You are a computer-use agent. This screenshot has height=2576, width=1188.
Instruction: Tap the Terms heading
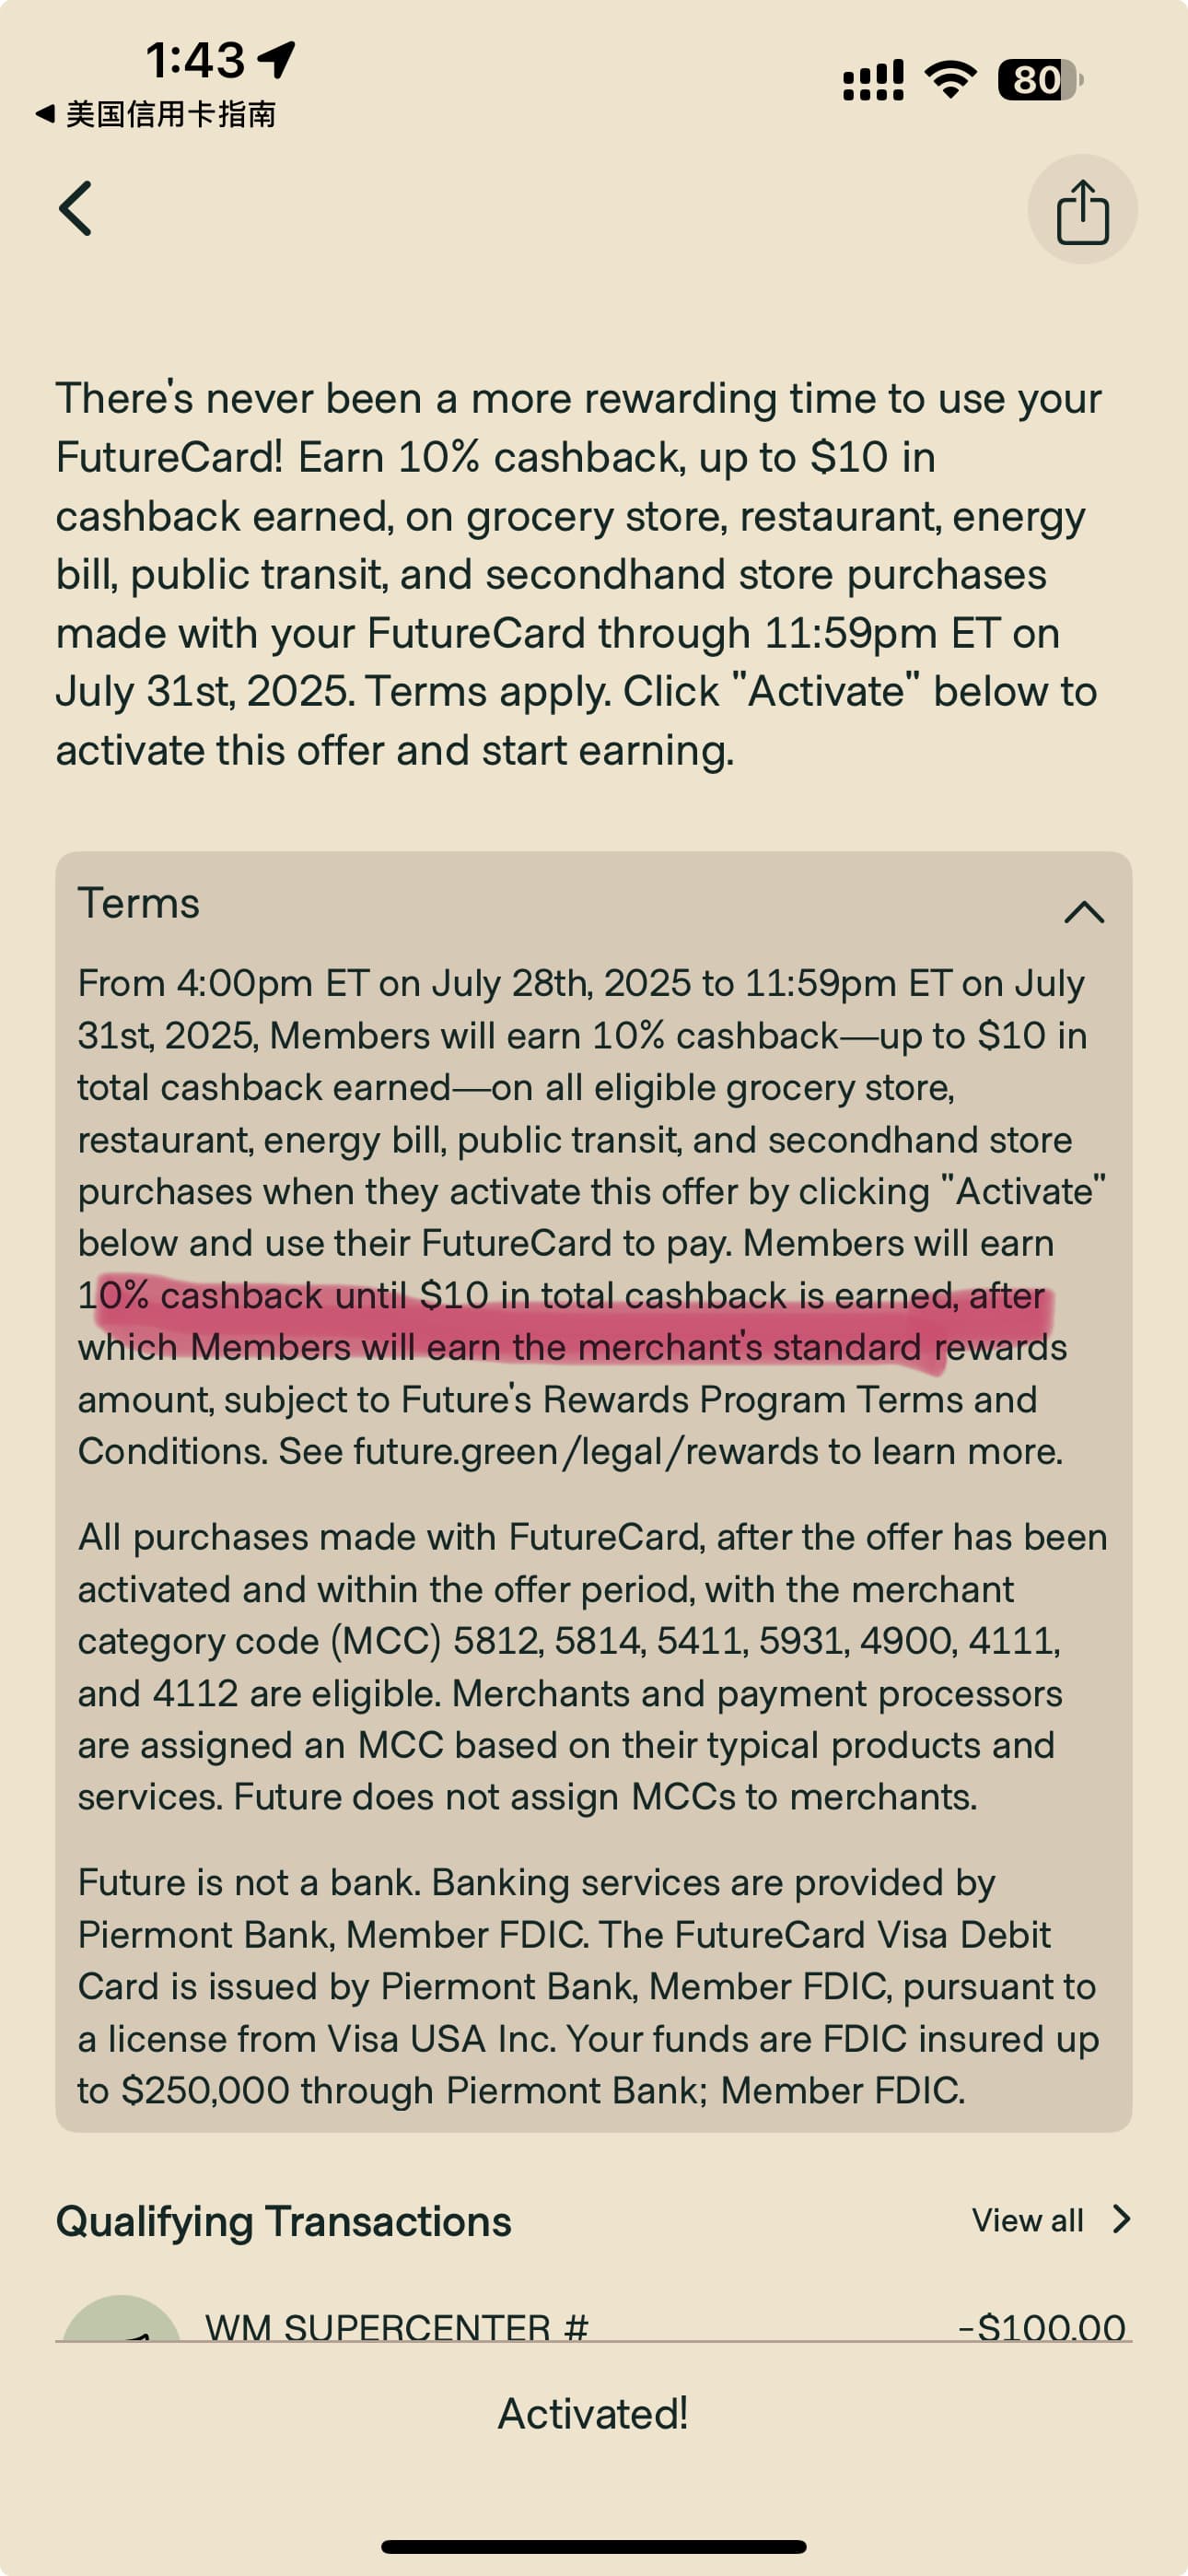pos(139,903)
